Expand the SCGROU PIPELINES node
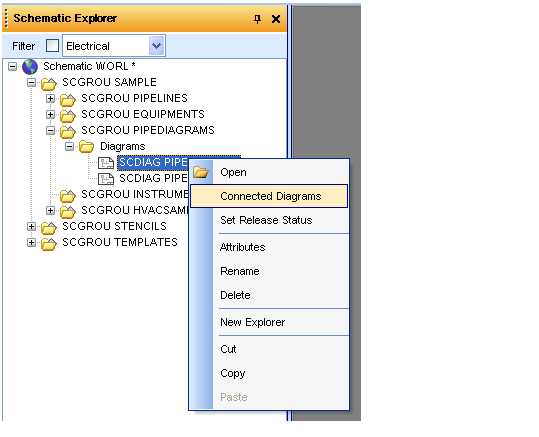Viewport: 539px width, 437px height. pos(51,99)
